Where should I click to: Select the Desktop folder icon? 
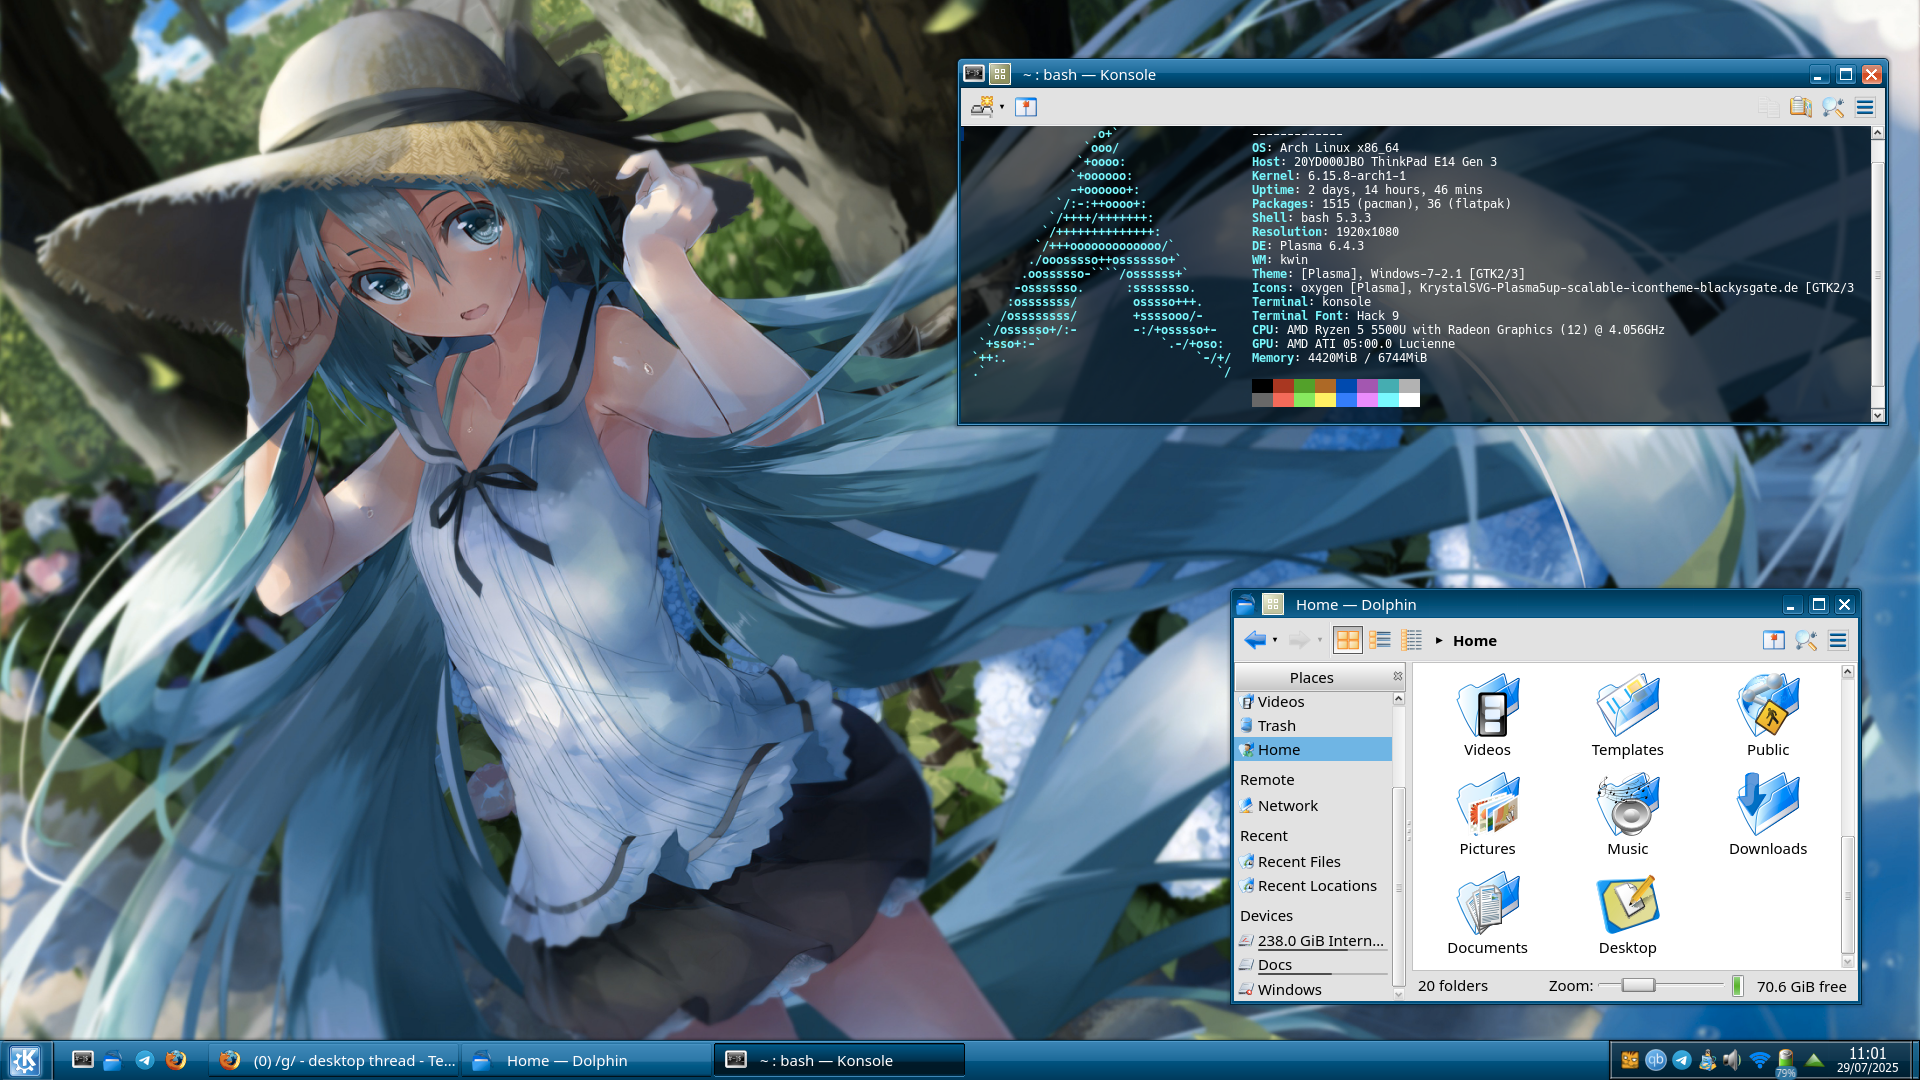[1627, 904]
